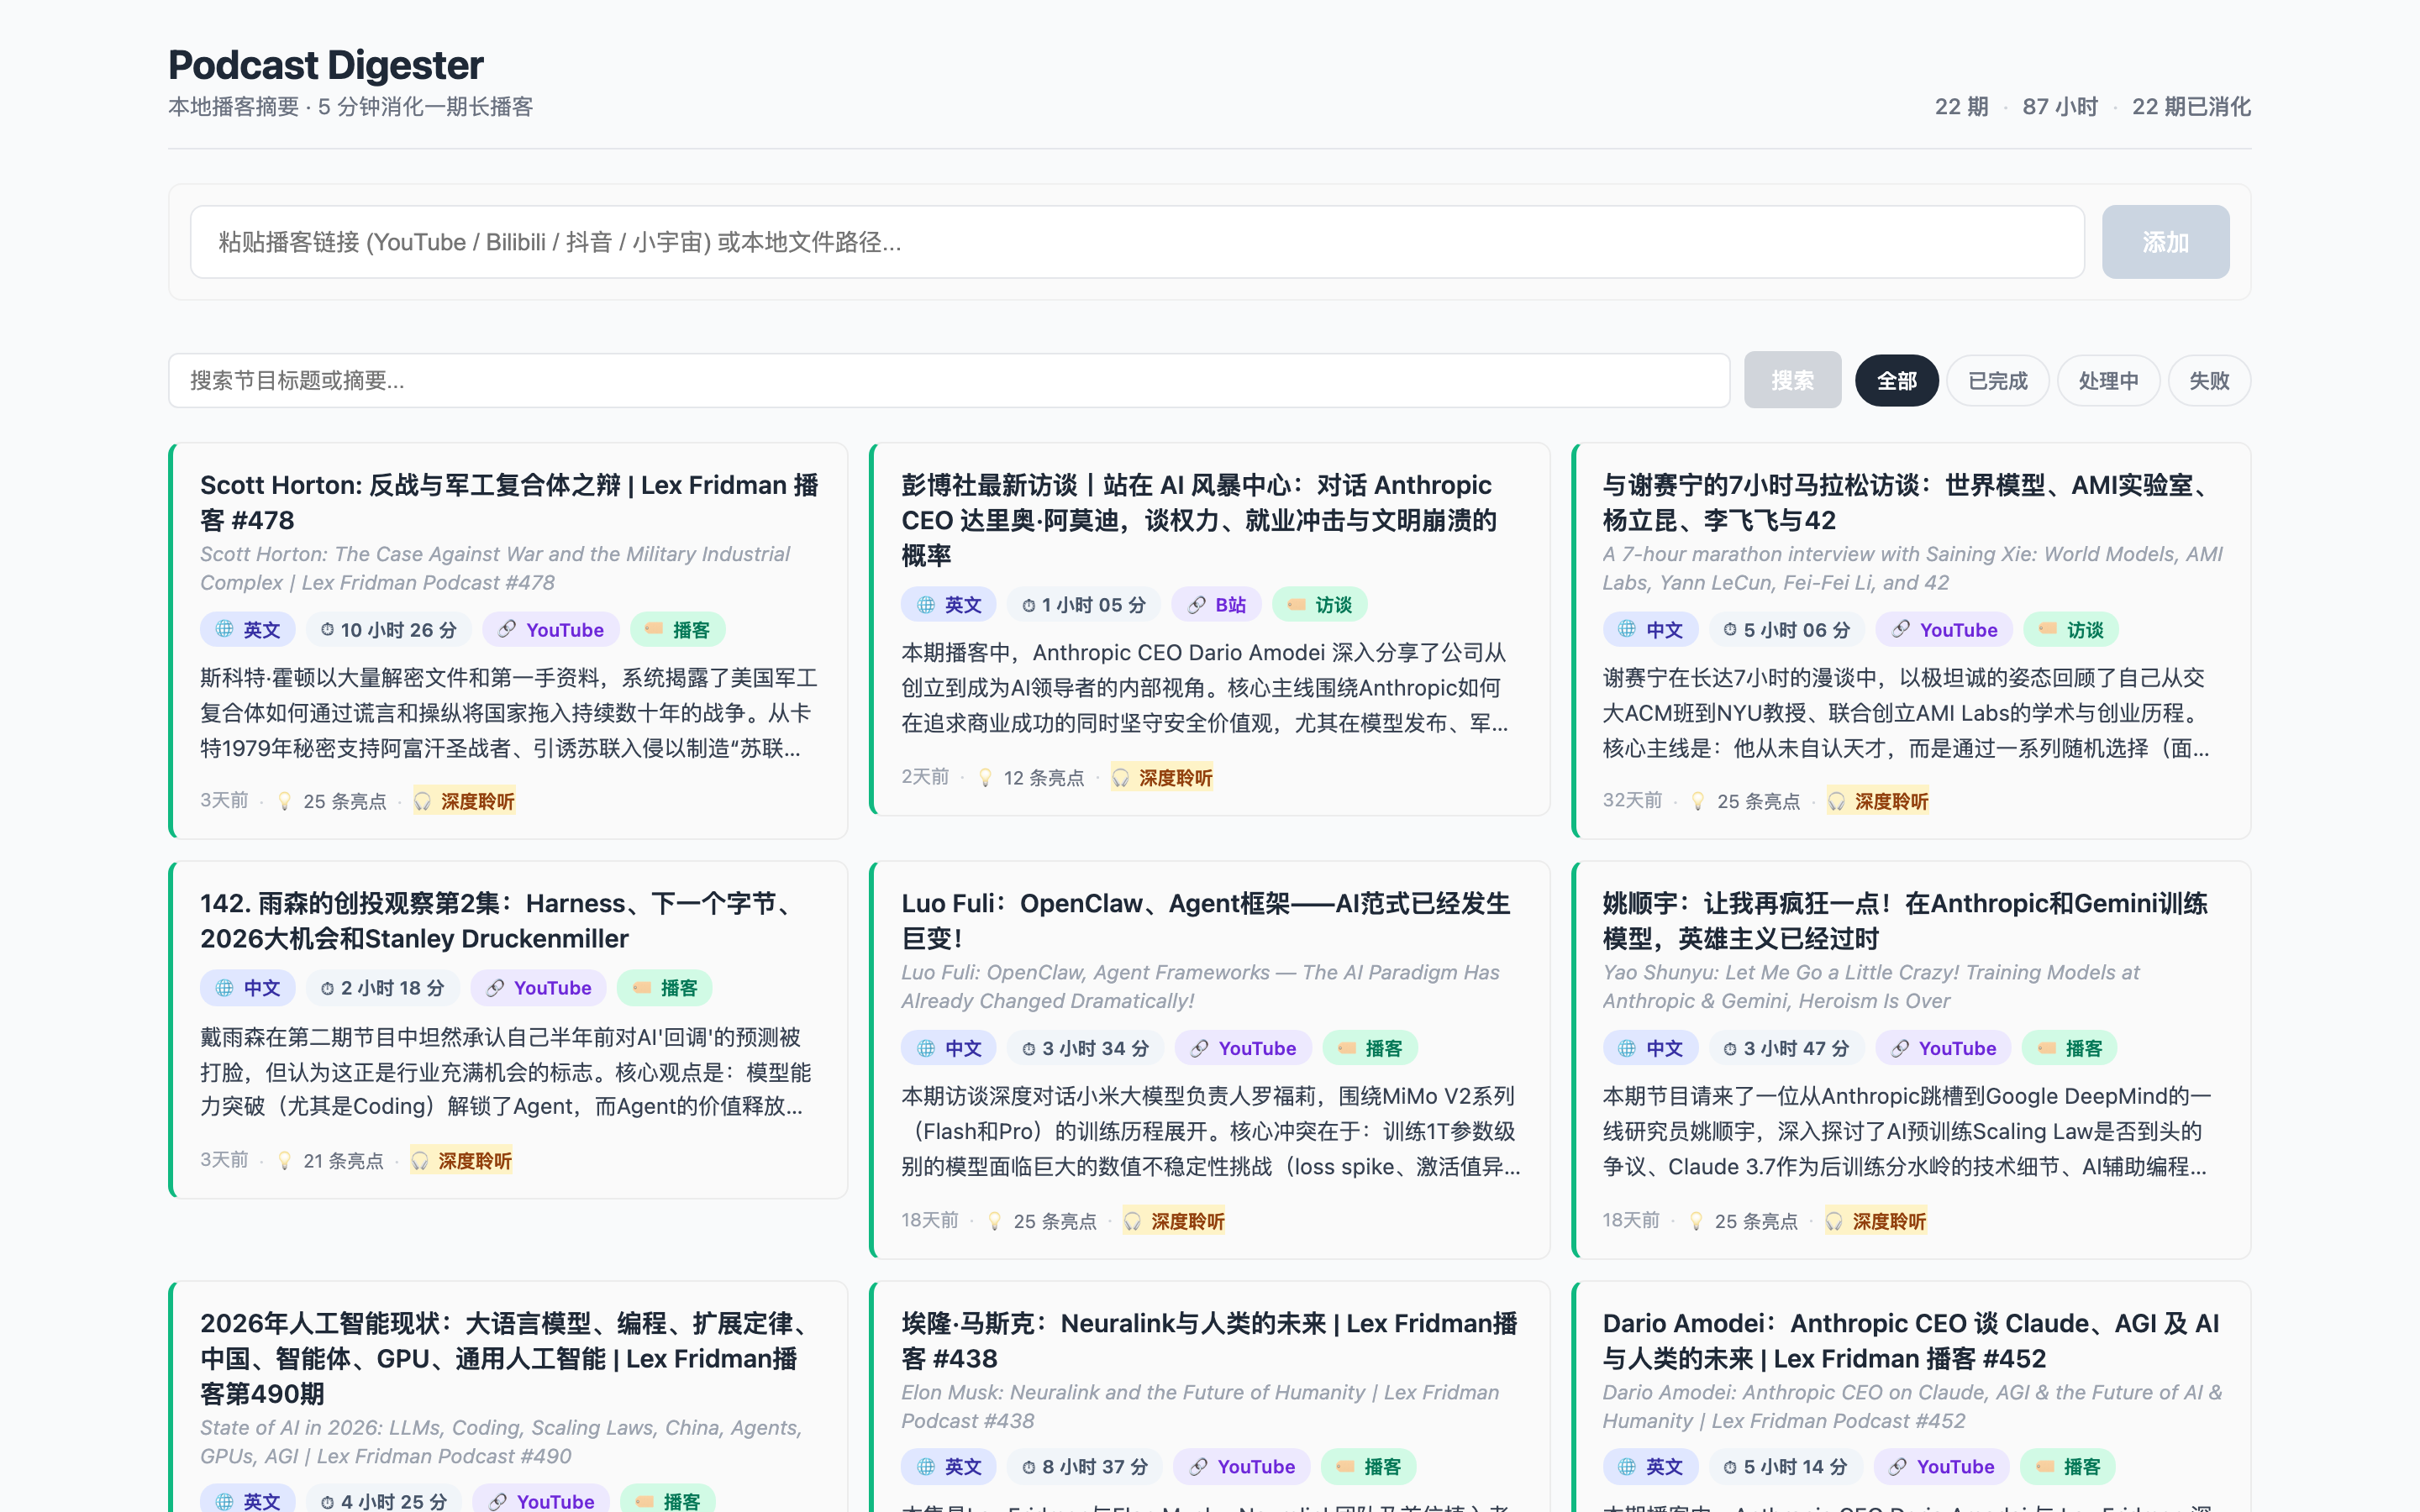
Task: Open Dario Amodei Lex Fridman #452 episode
Action: 1911,1341
